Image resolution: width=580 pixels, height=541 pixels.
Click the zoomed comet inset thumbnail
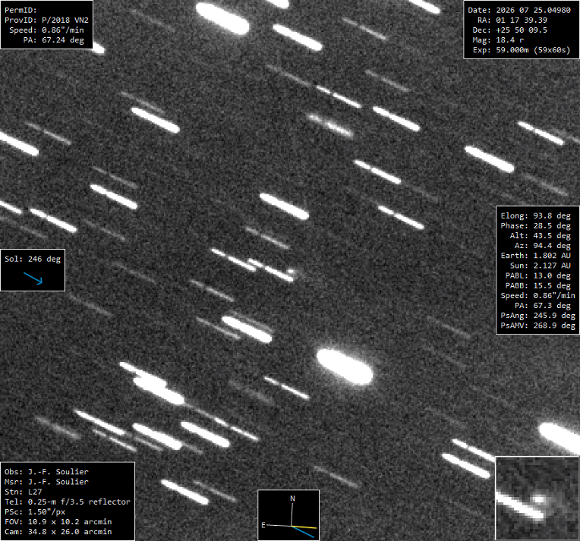click(x=537, y=498)
